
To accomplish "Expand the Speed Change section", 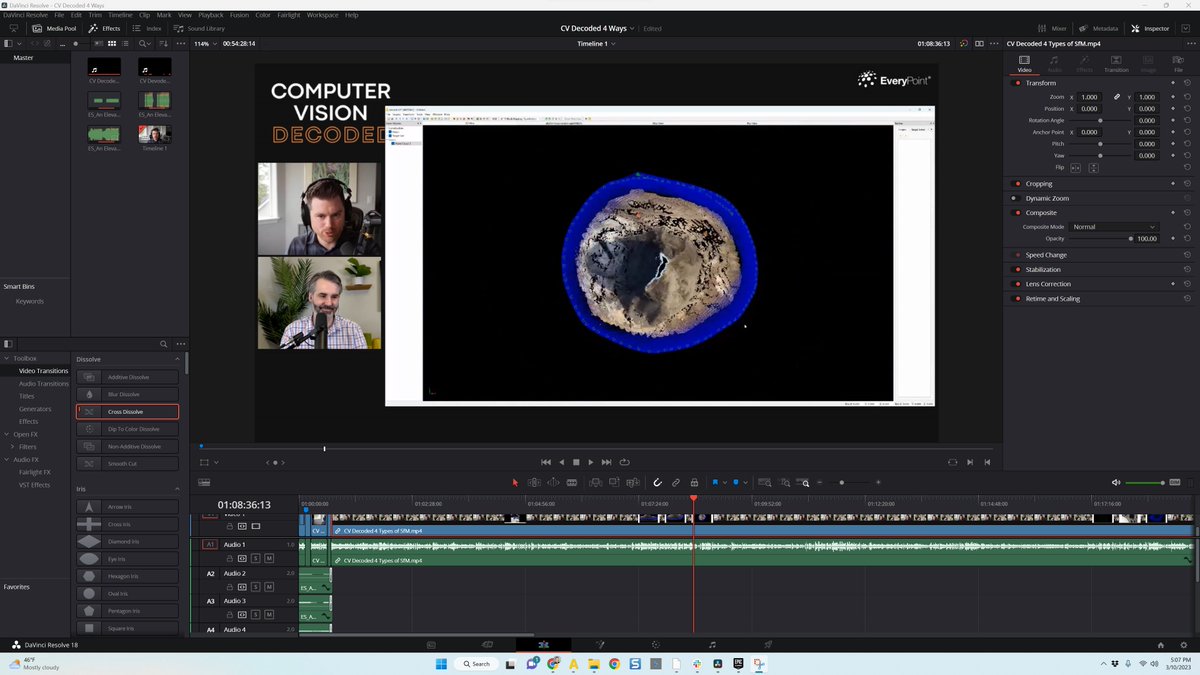I will [1046, 255].
